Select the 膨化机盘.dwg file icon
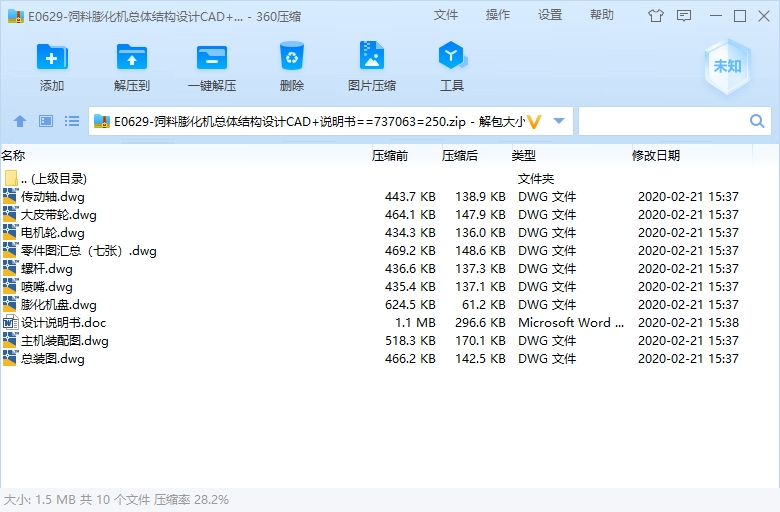Image resolution: width=780 pixels, height=512 pixels. (x=10, y=305)
